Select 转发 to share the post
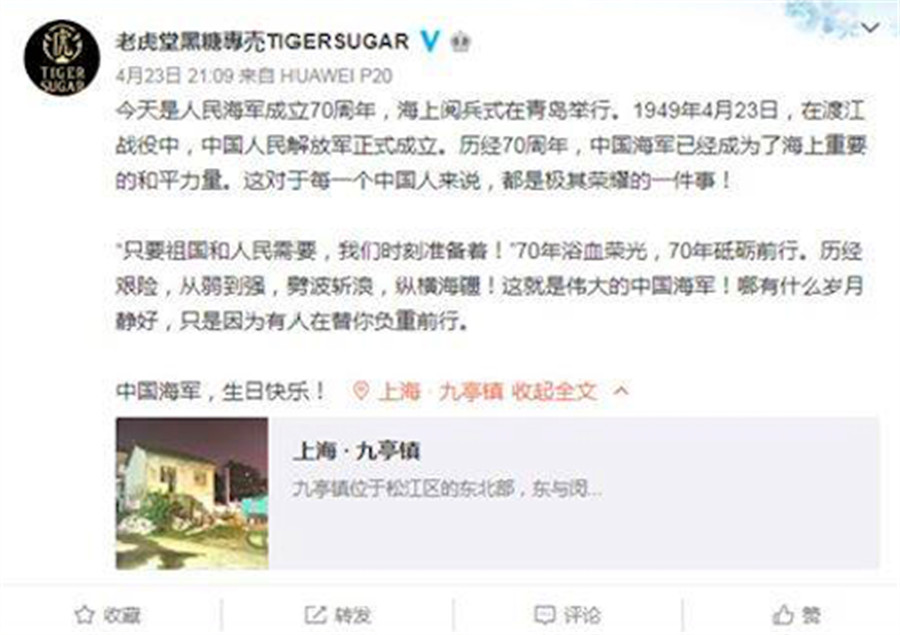900x635 pixels. tap(353, 615)
